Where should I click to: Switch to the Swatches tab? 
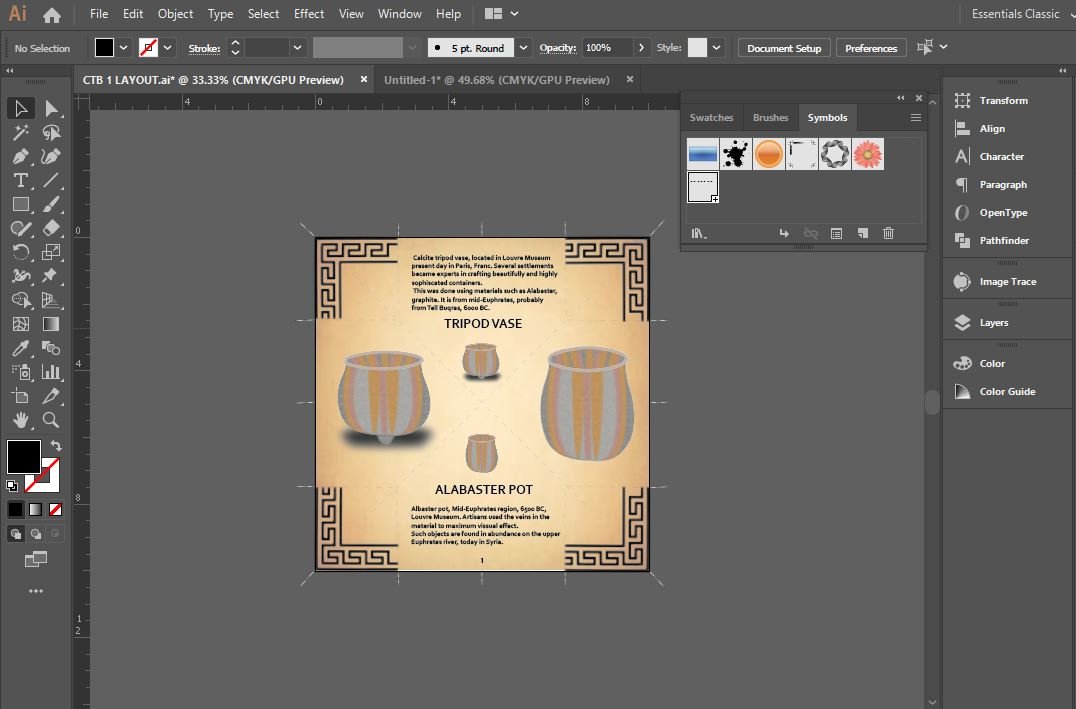[x=711, y=118]
